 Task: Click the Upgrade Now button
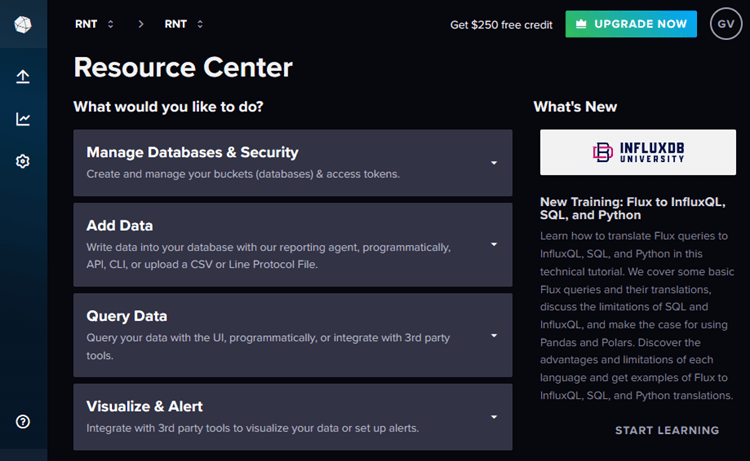[631, 24]
